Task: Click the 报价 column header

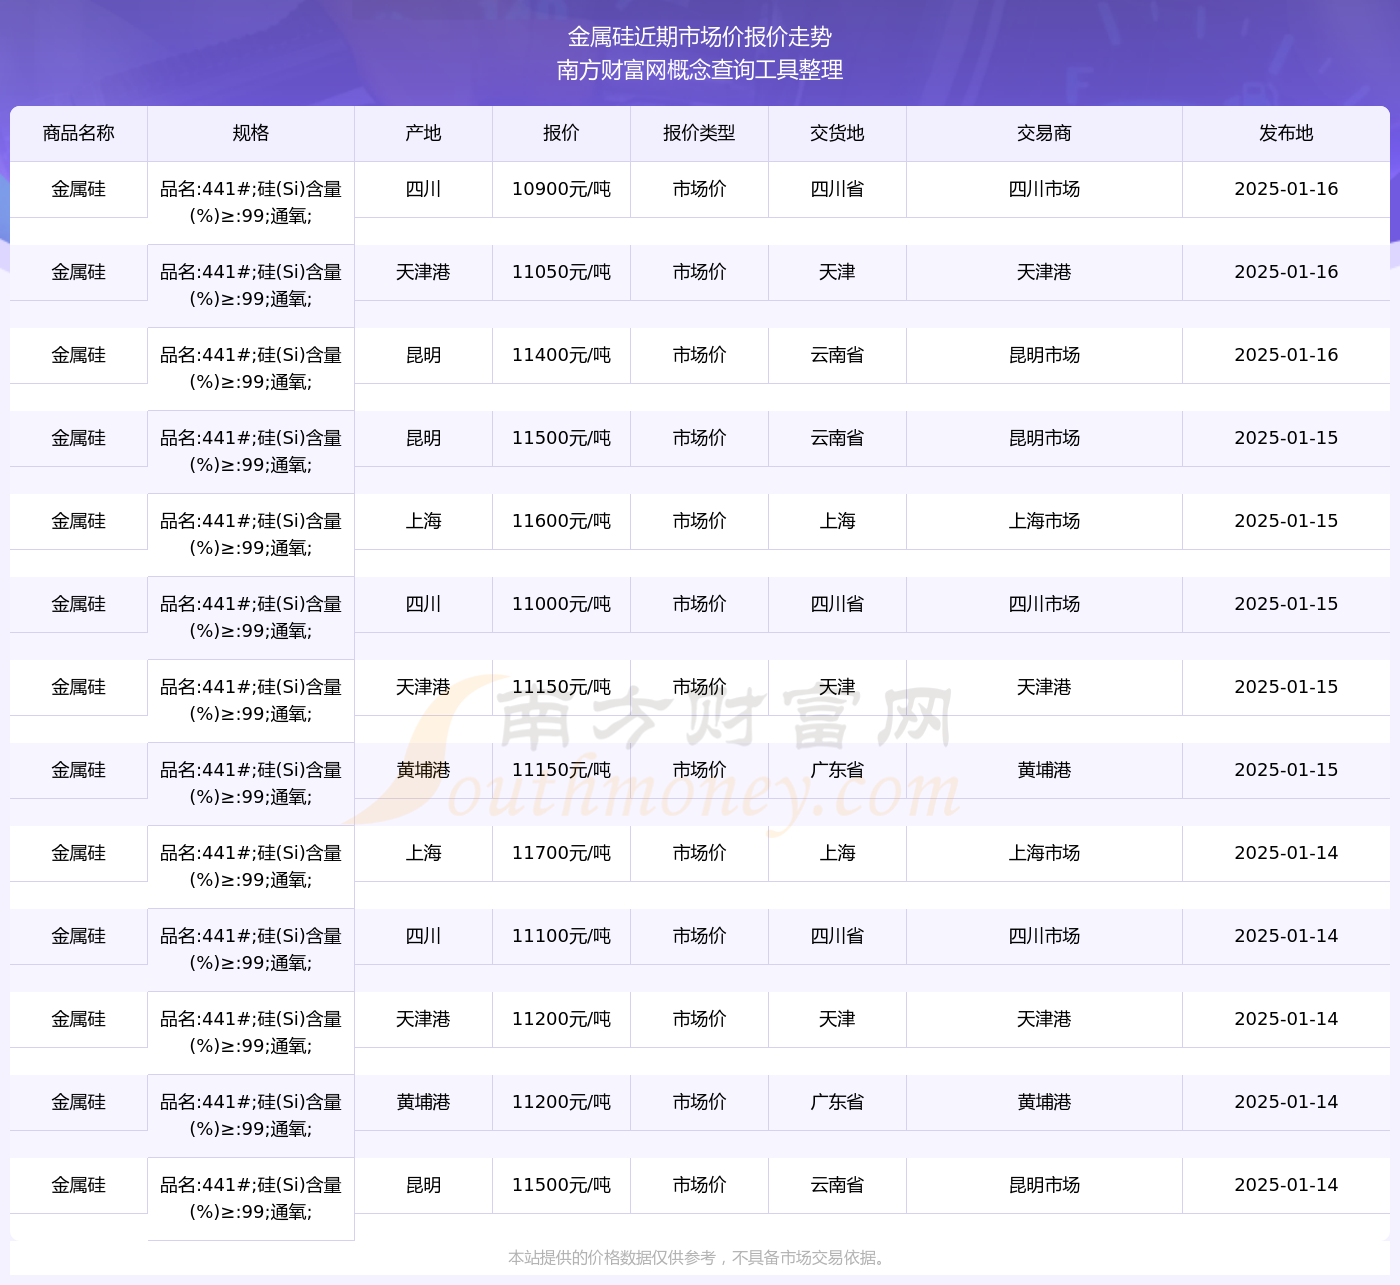Action: click(x=562, y=133)
